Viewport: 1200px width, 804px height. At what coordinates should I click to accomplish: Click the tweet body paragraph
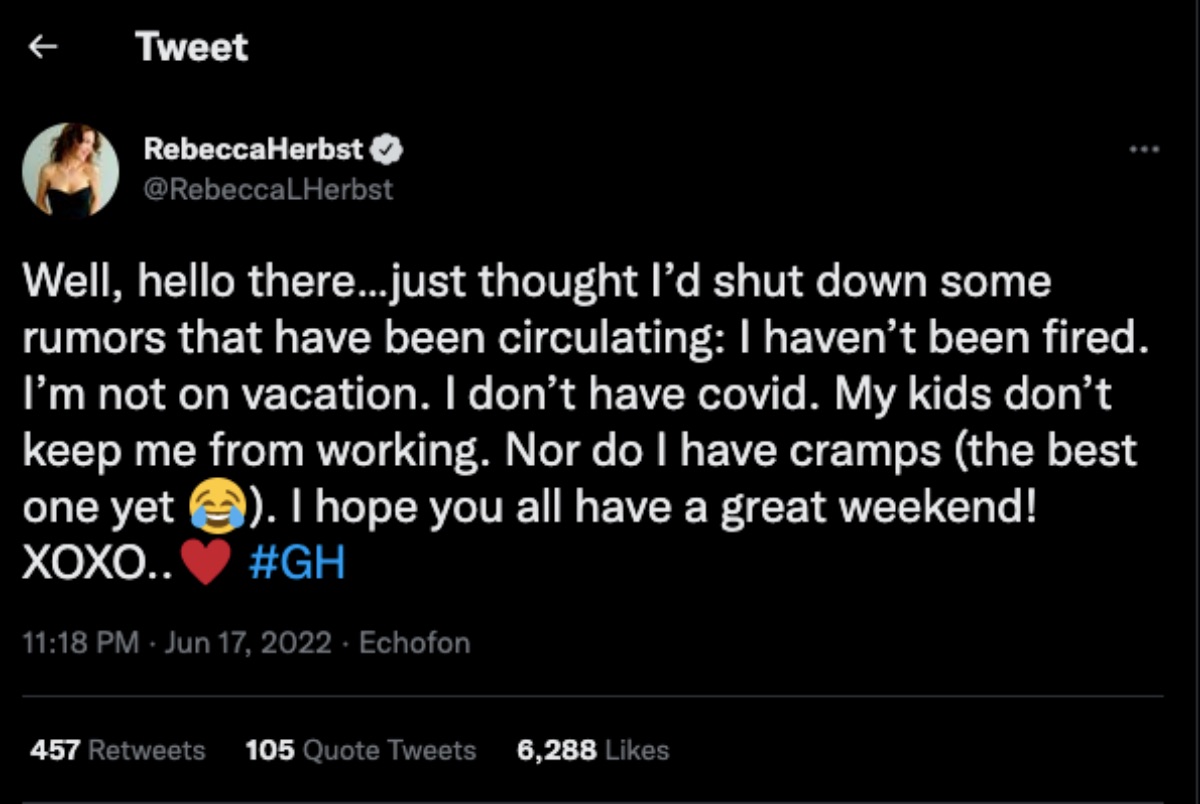[x=580, y=420]
